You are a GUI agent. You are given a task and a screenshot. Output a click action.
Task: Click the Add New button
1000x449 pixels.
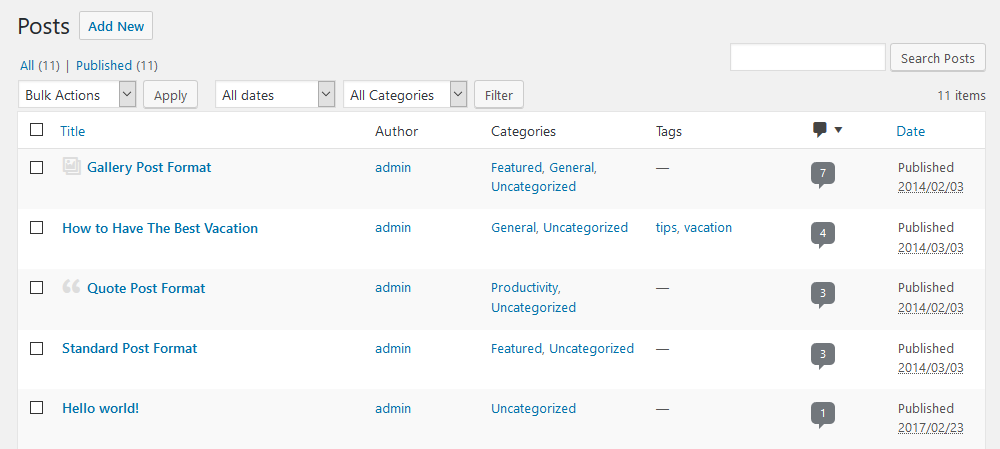click(116, 26)
